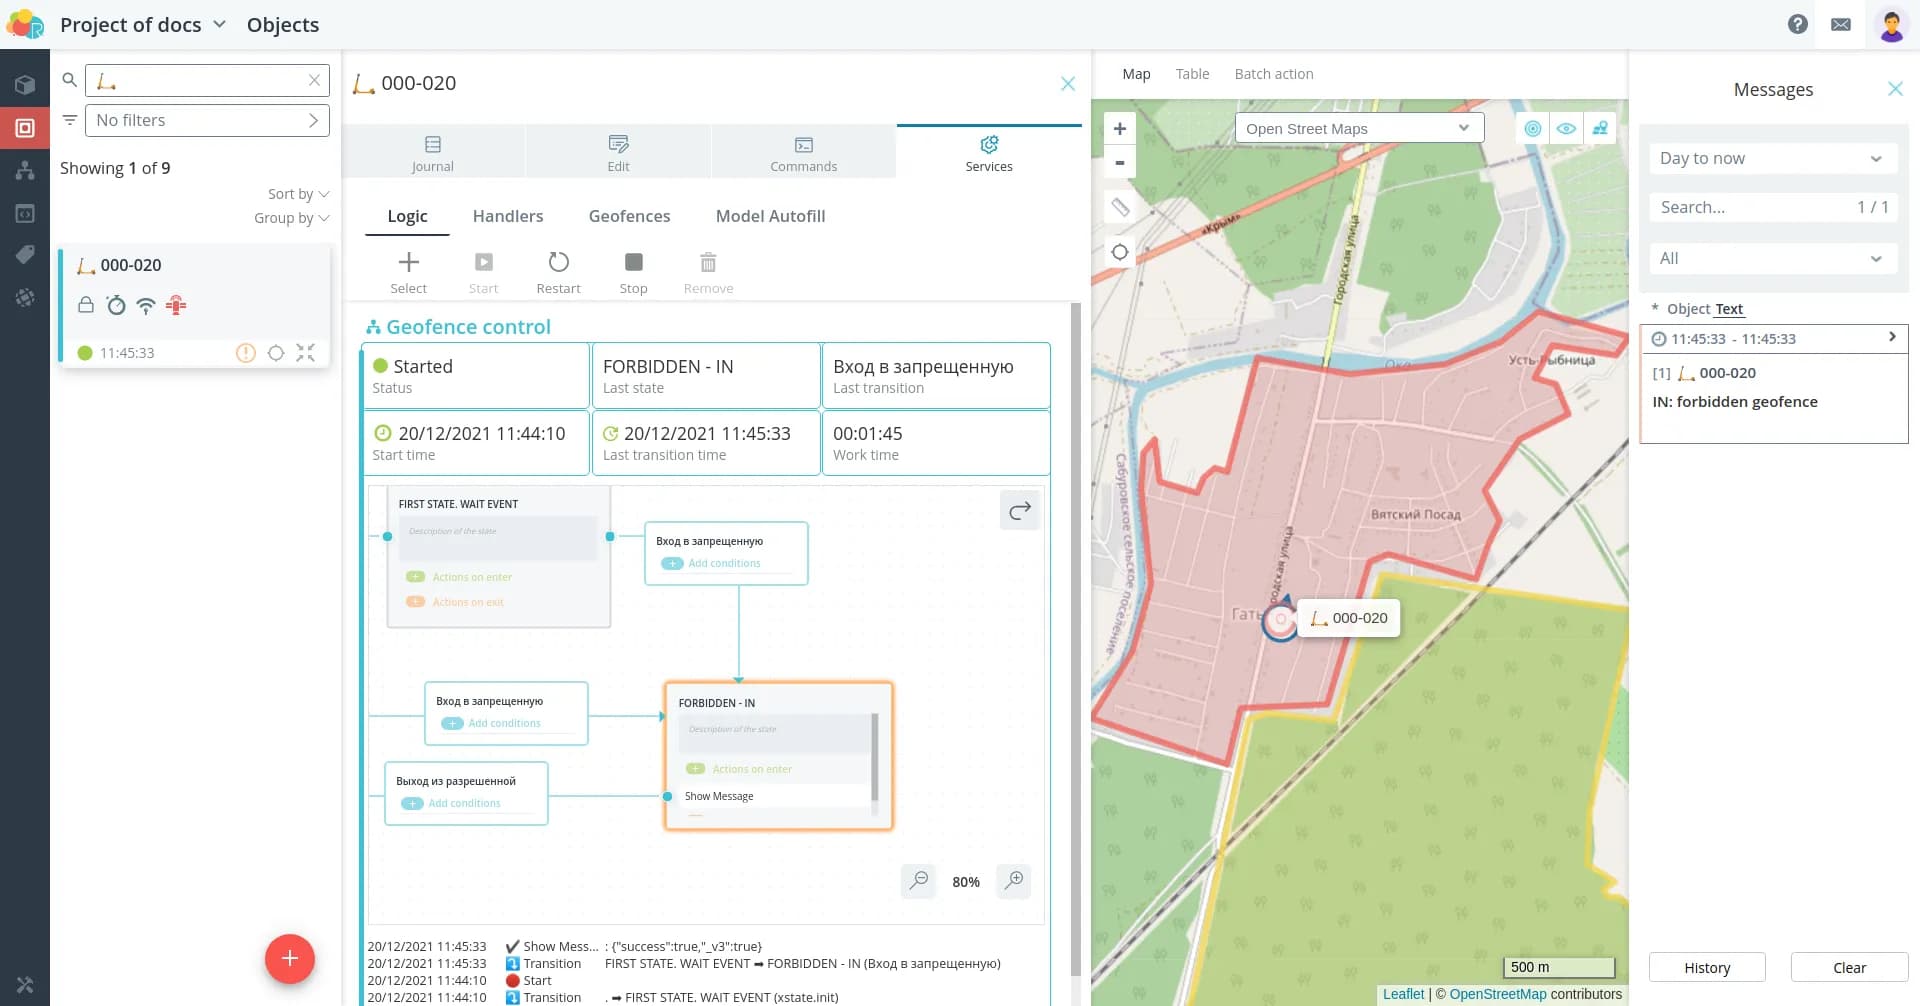
Task: Toggle the Text option in Messages
Action: pyautogui.click(x=1729, y=309)
